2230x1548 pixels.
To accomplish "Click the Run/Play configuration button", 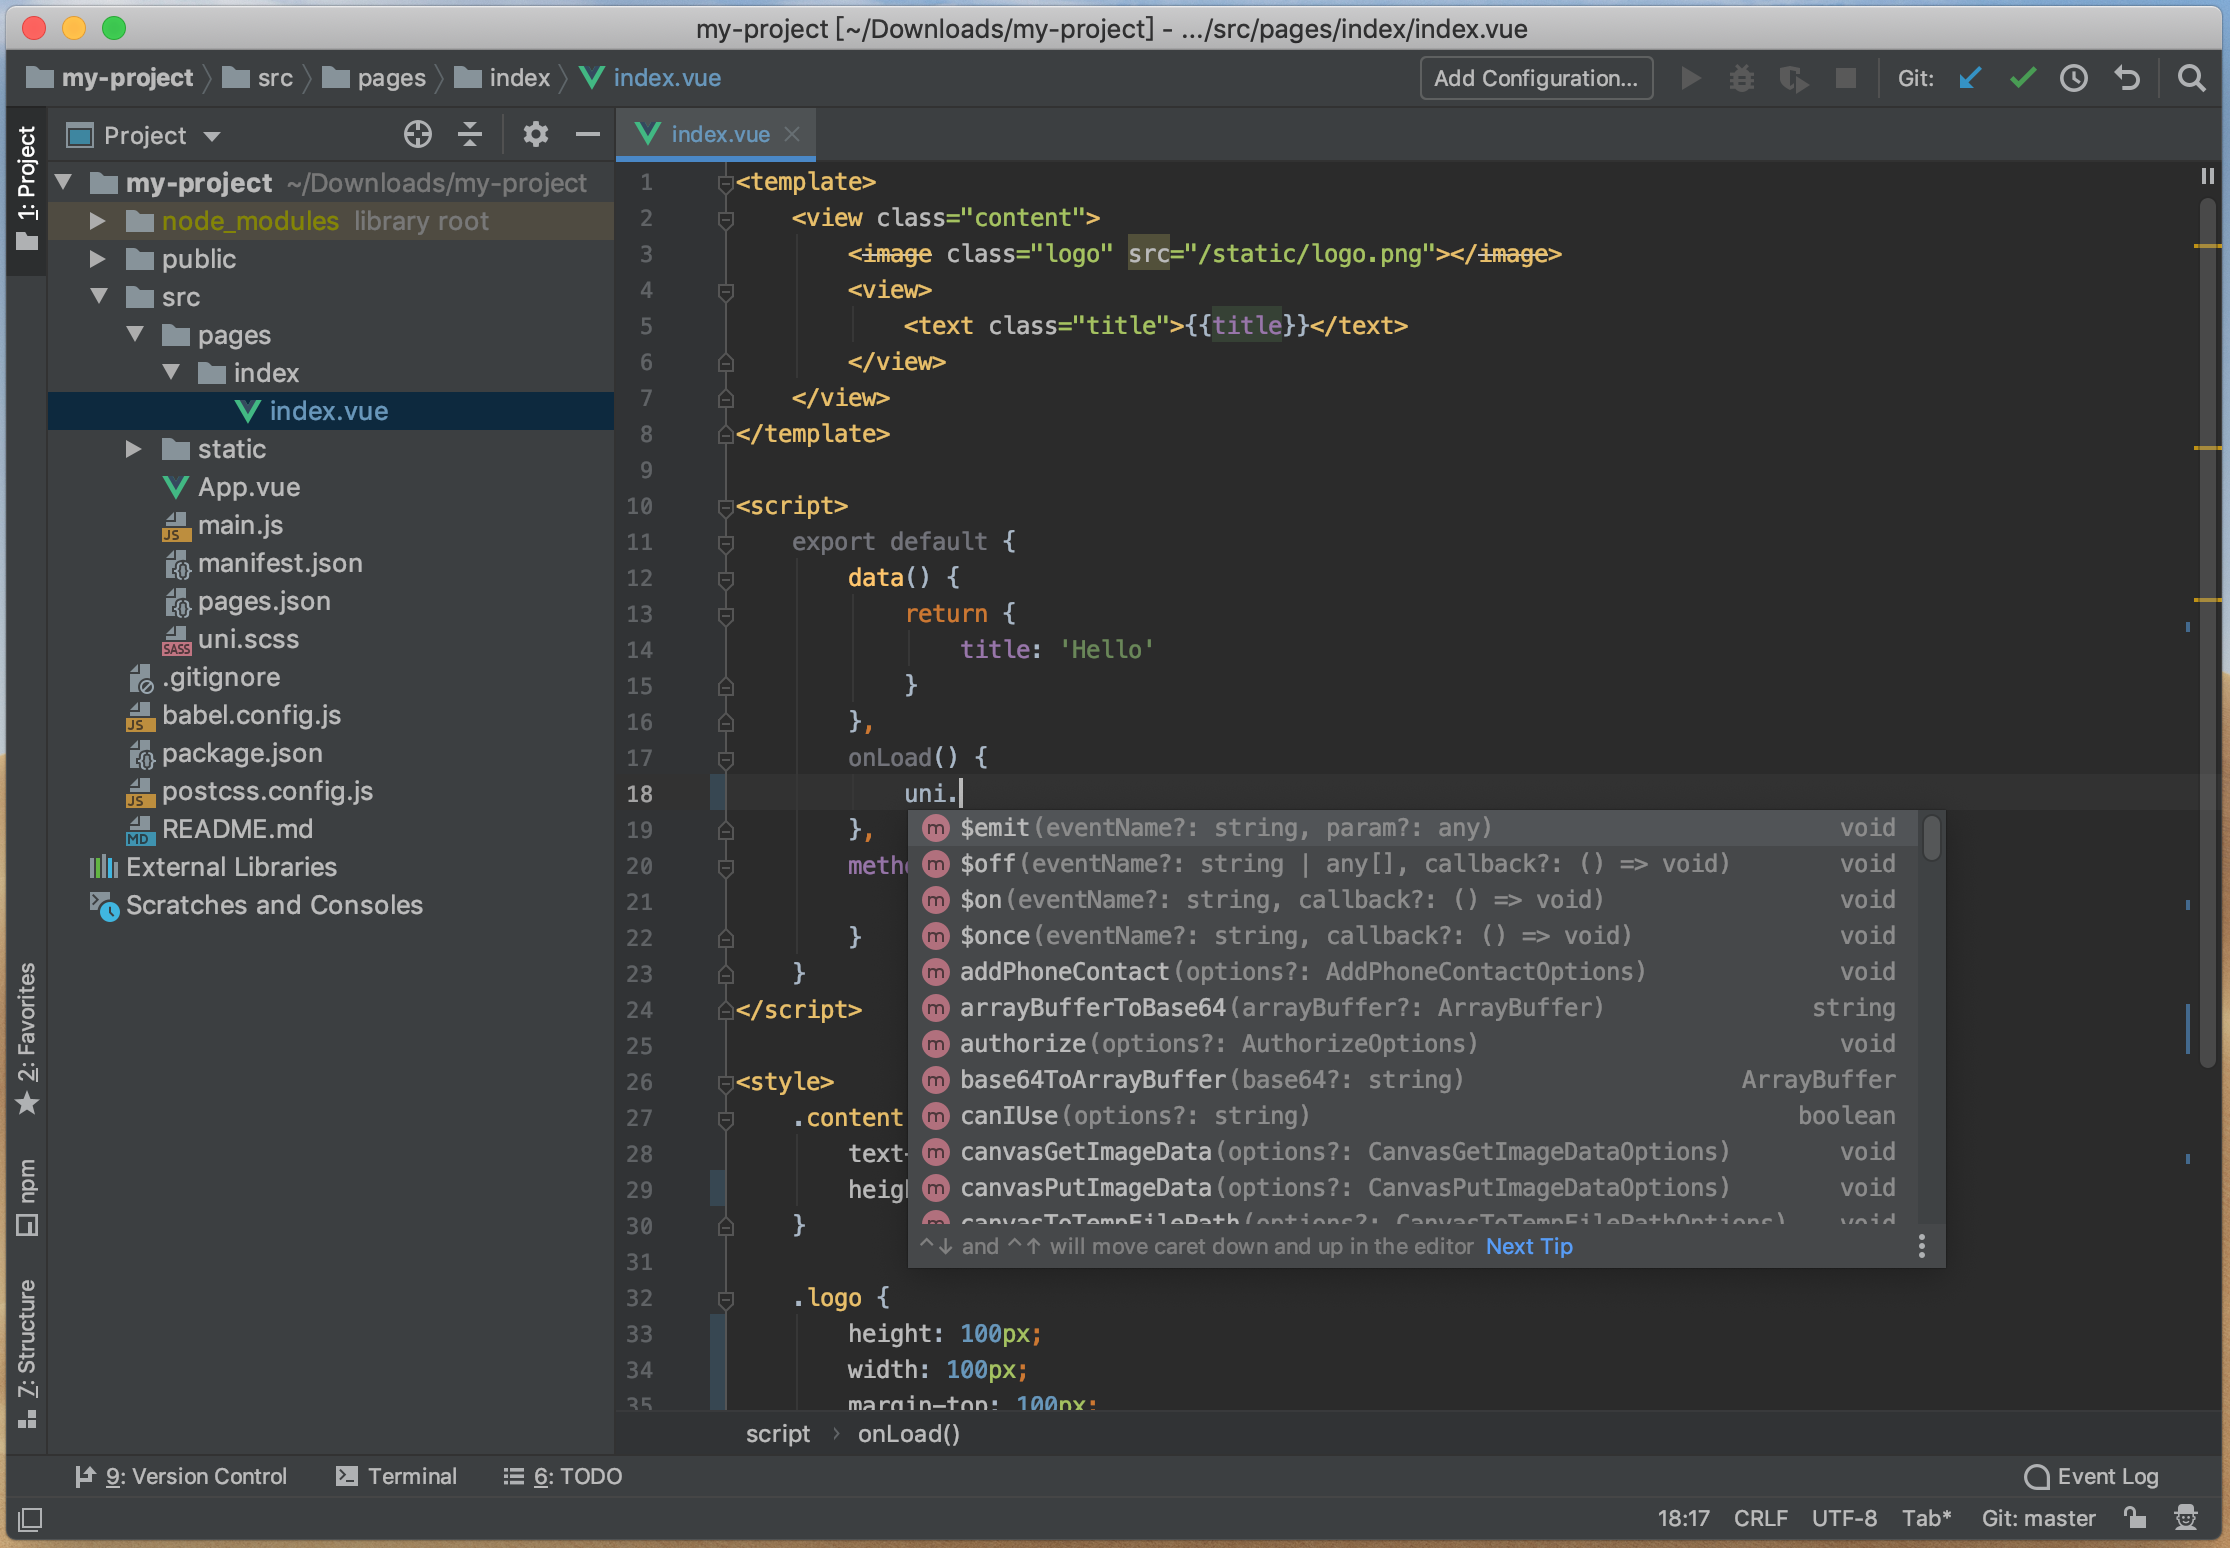I will pyautogui.click(x=1693, y=76).
